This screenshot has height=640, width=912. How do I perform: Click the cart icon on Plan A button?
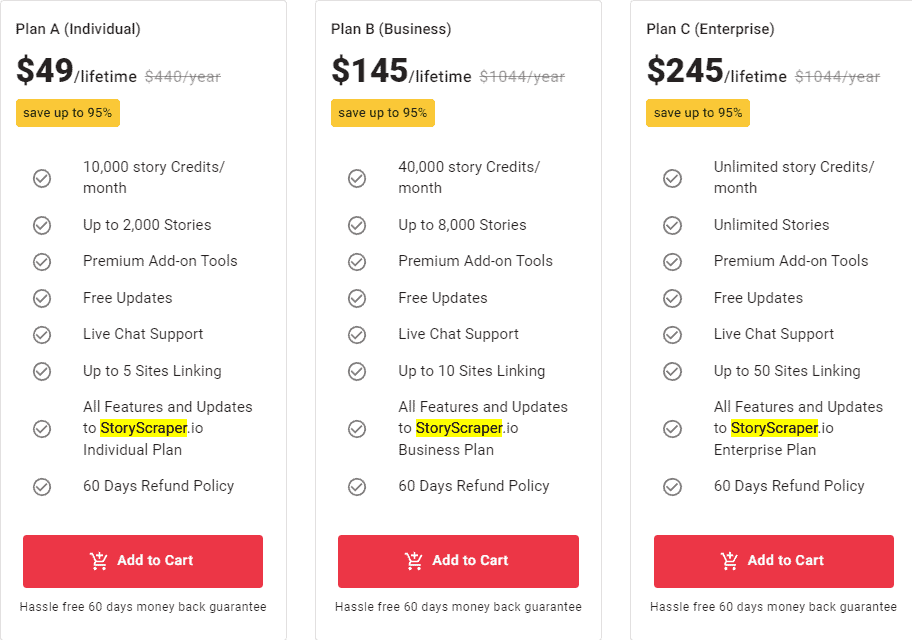pyautogui.click(x=100, y=561)
